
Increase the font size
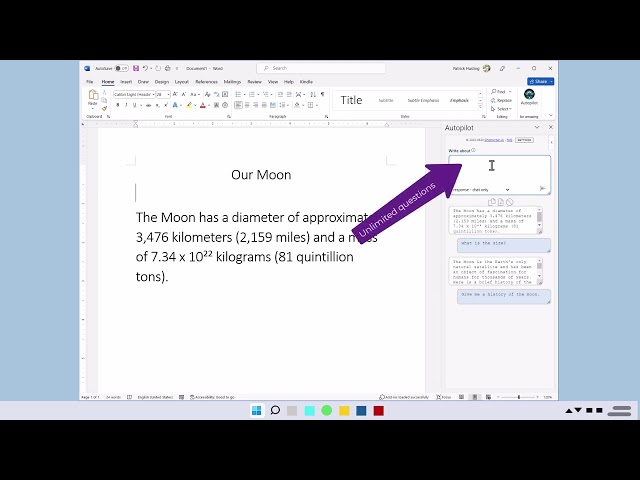click(x=175, y=94)
